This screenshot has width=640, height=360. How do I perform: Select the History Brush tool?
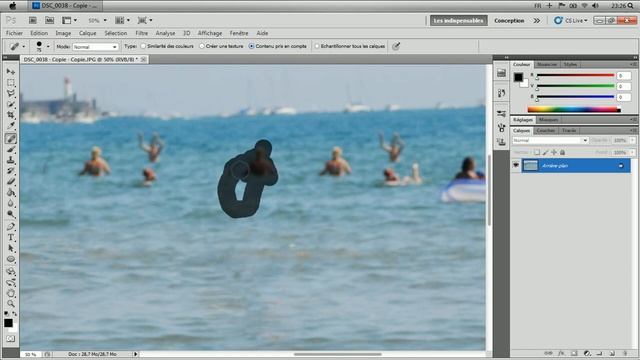[x=11, y=171]
